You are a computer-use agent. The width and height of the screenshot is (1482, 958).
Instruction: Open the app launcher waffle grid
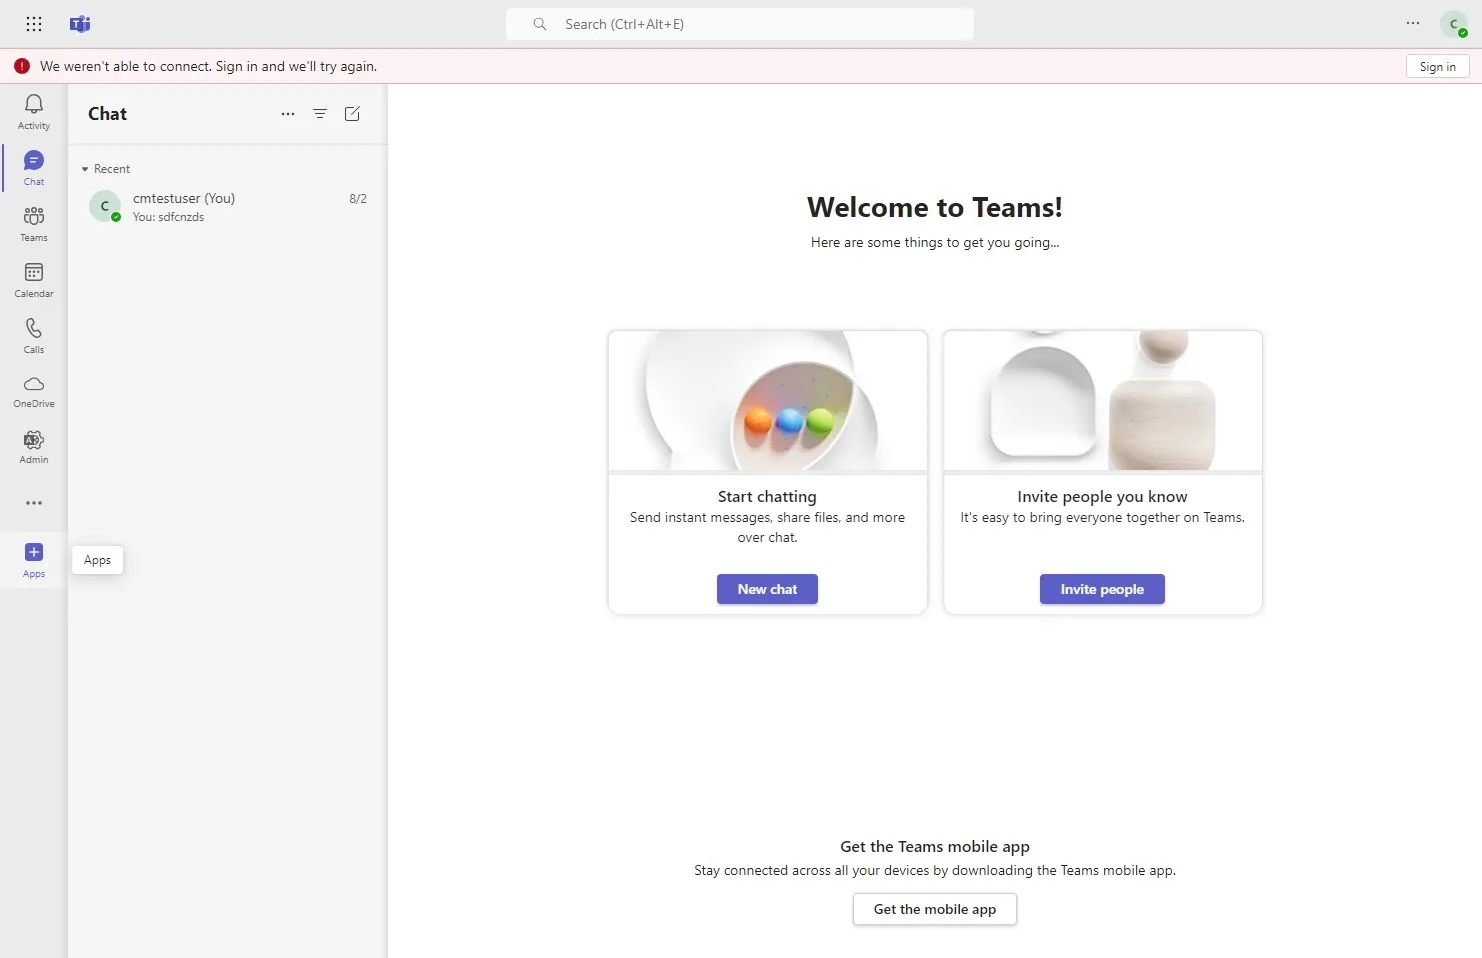pyautogui.click(x=34, y=24)
